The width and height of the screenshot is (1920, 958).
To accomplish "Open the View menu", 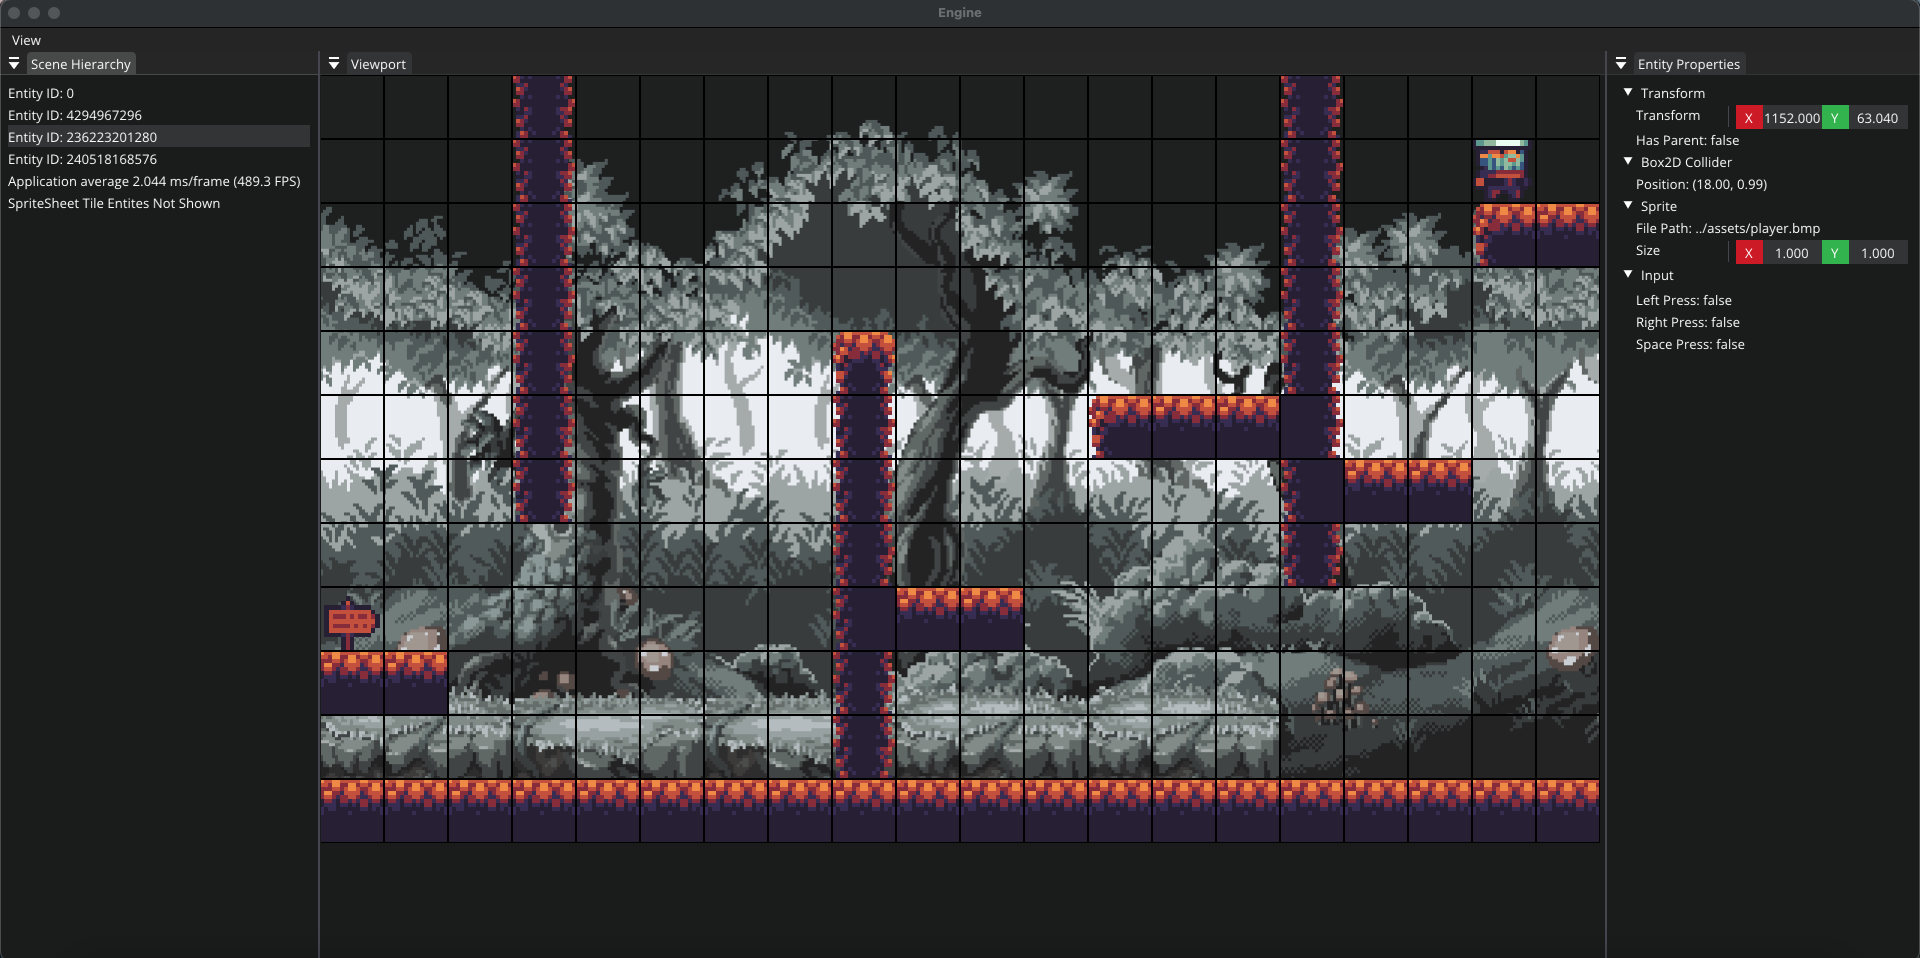I will point(26,40).
